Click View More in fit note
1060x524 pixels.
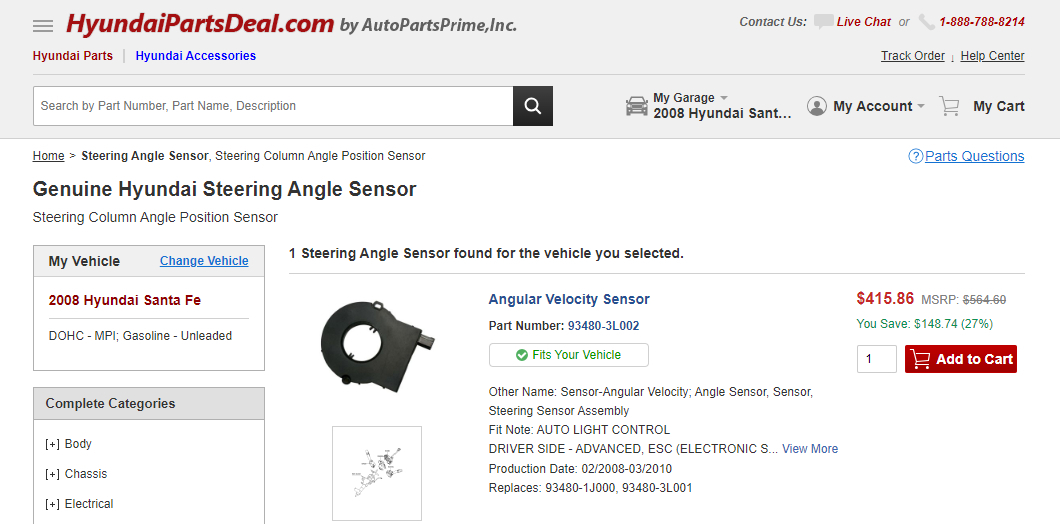810,449
